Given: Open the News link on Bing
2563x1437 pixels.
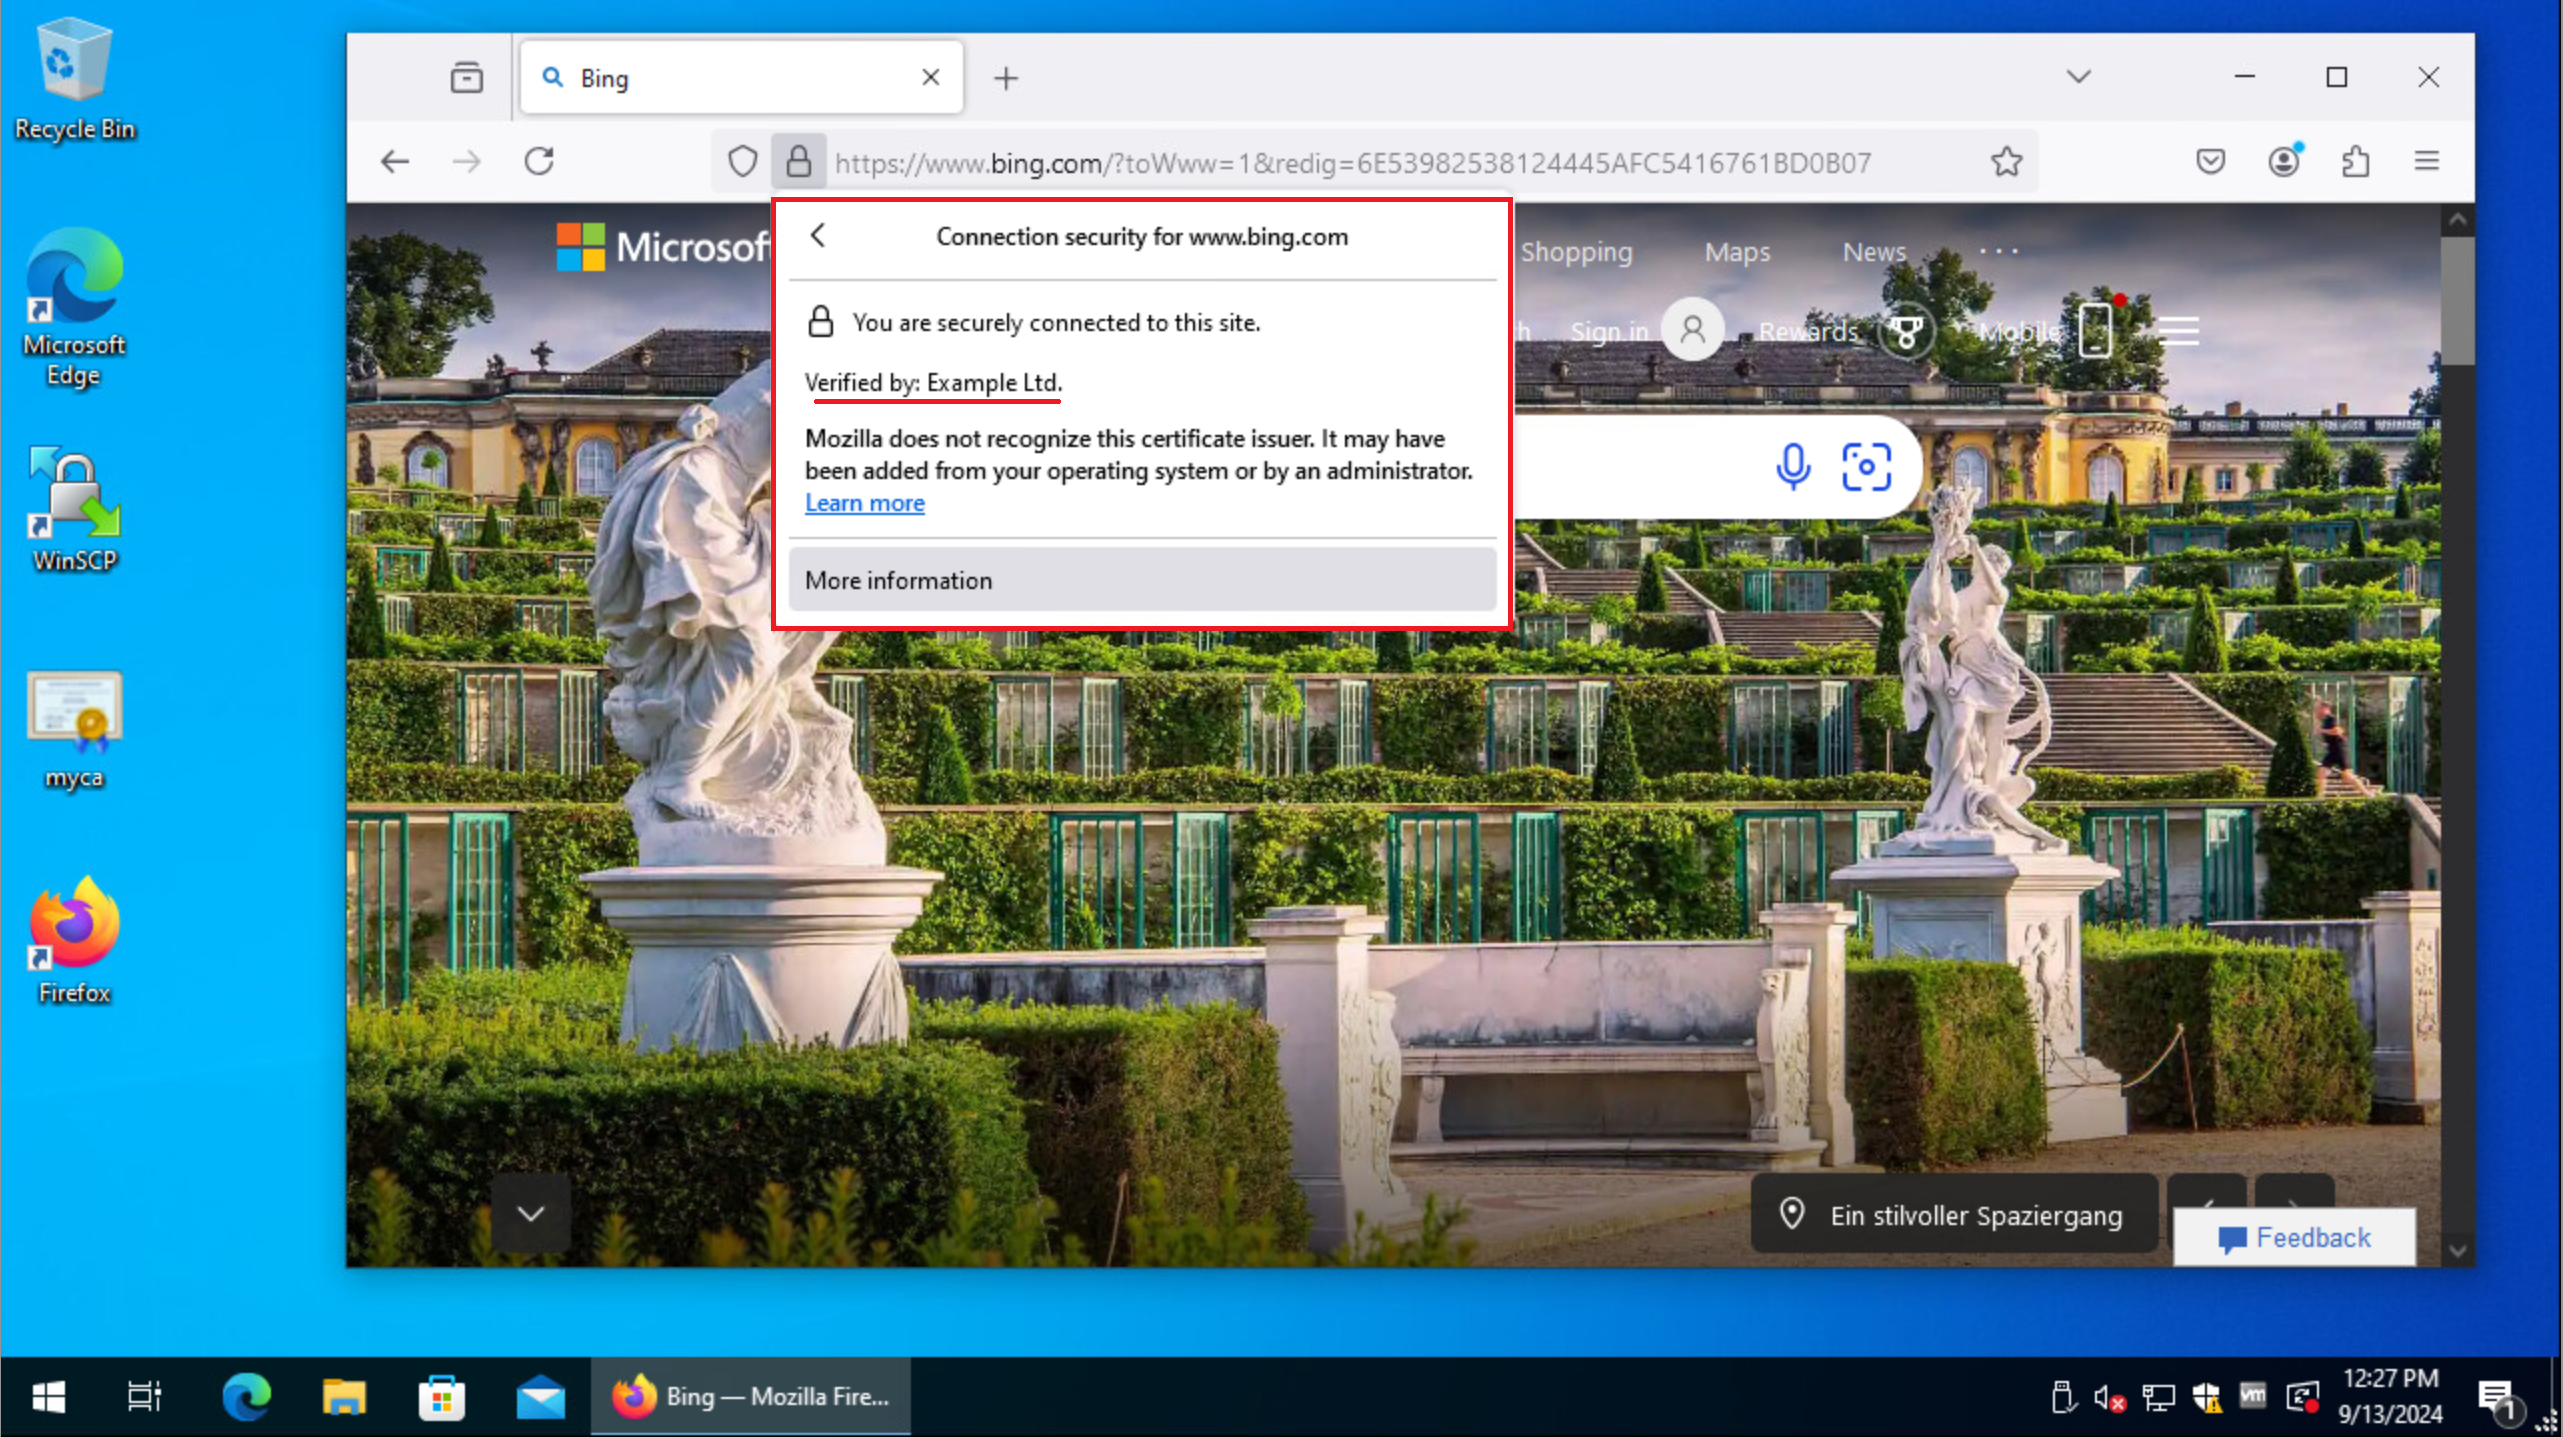Looking at the screenshot, I should (x=1874, y=252).
